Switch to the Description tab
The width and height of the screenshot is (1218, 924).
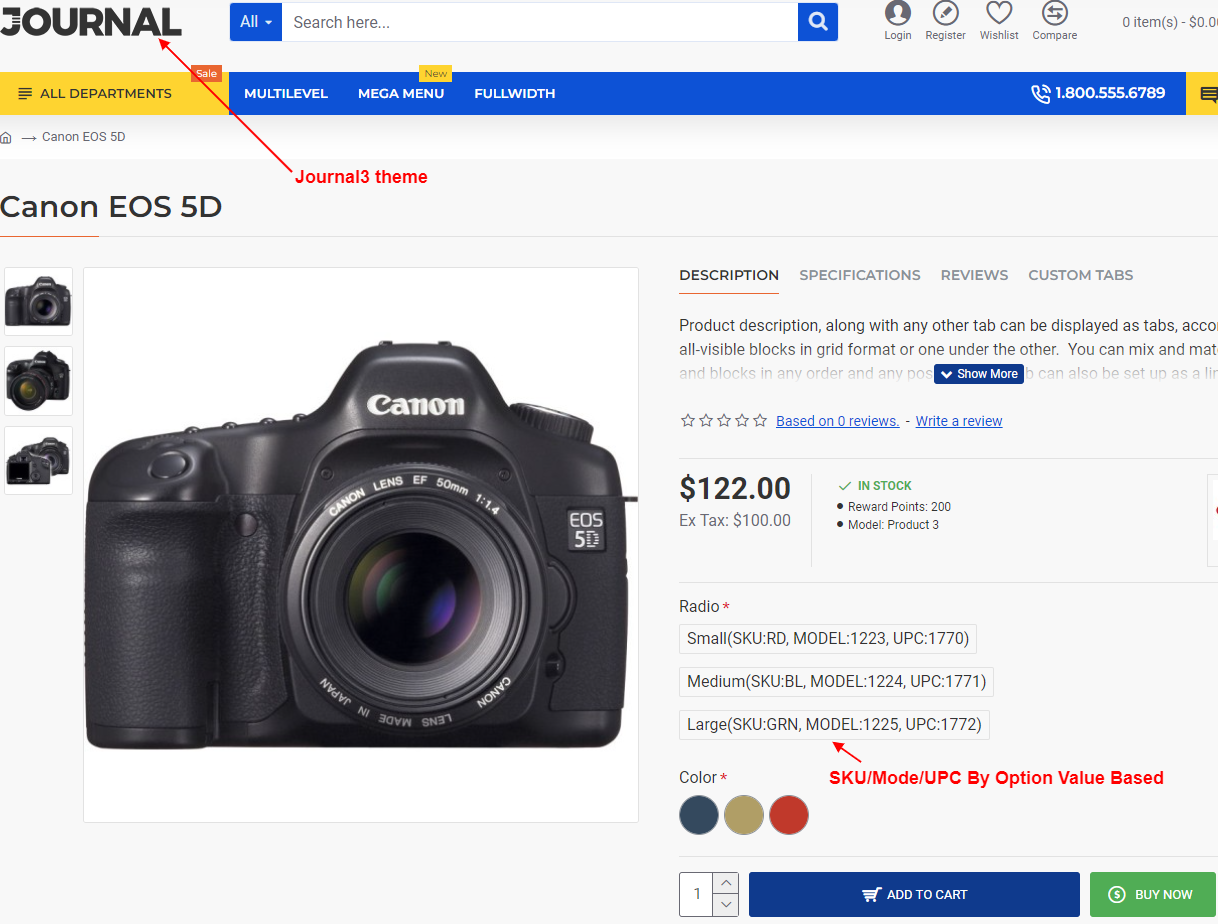coord(729,275)
